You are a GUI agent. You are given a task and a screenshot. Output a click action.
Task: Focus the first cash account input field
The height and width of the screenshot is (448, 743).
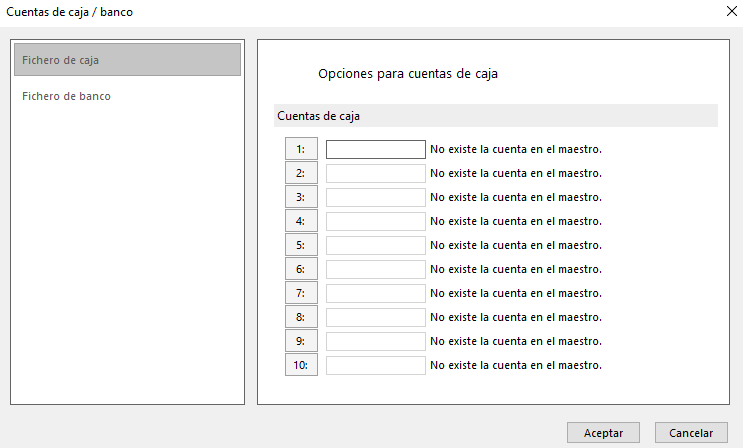376,149
